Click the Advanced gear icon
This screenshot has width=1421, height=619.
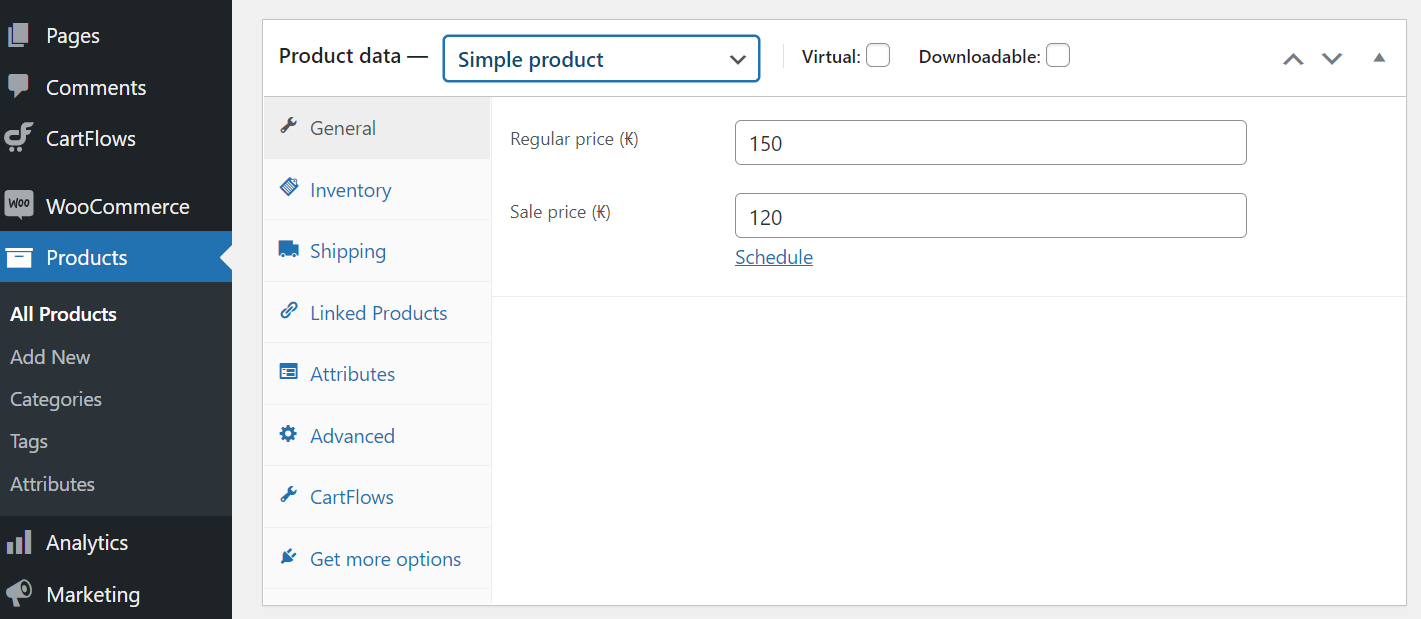(x=288, y=435)
